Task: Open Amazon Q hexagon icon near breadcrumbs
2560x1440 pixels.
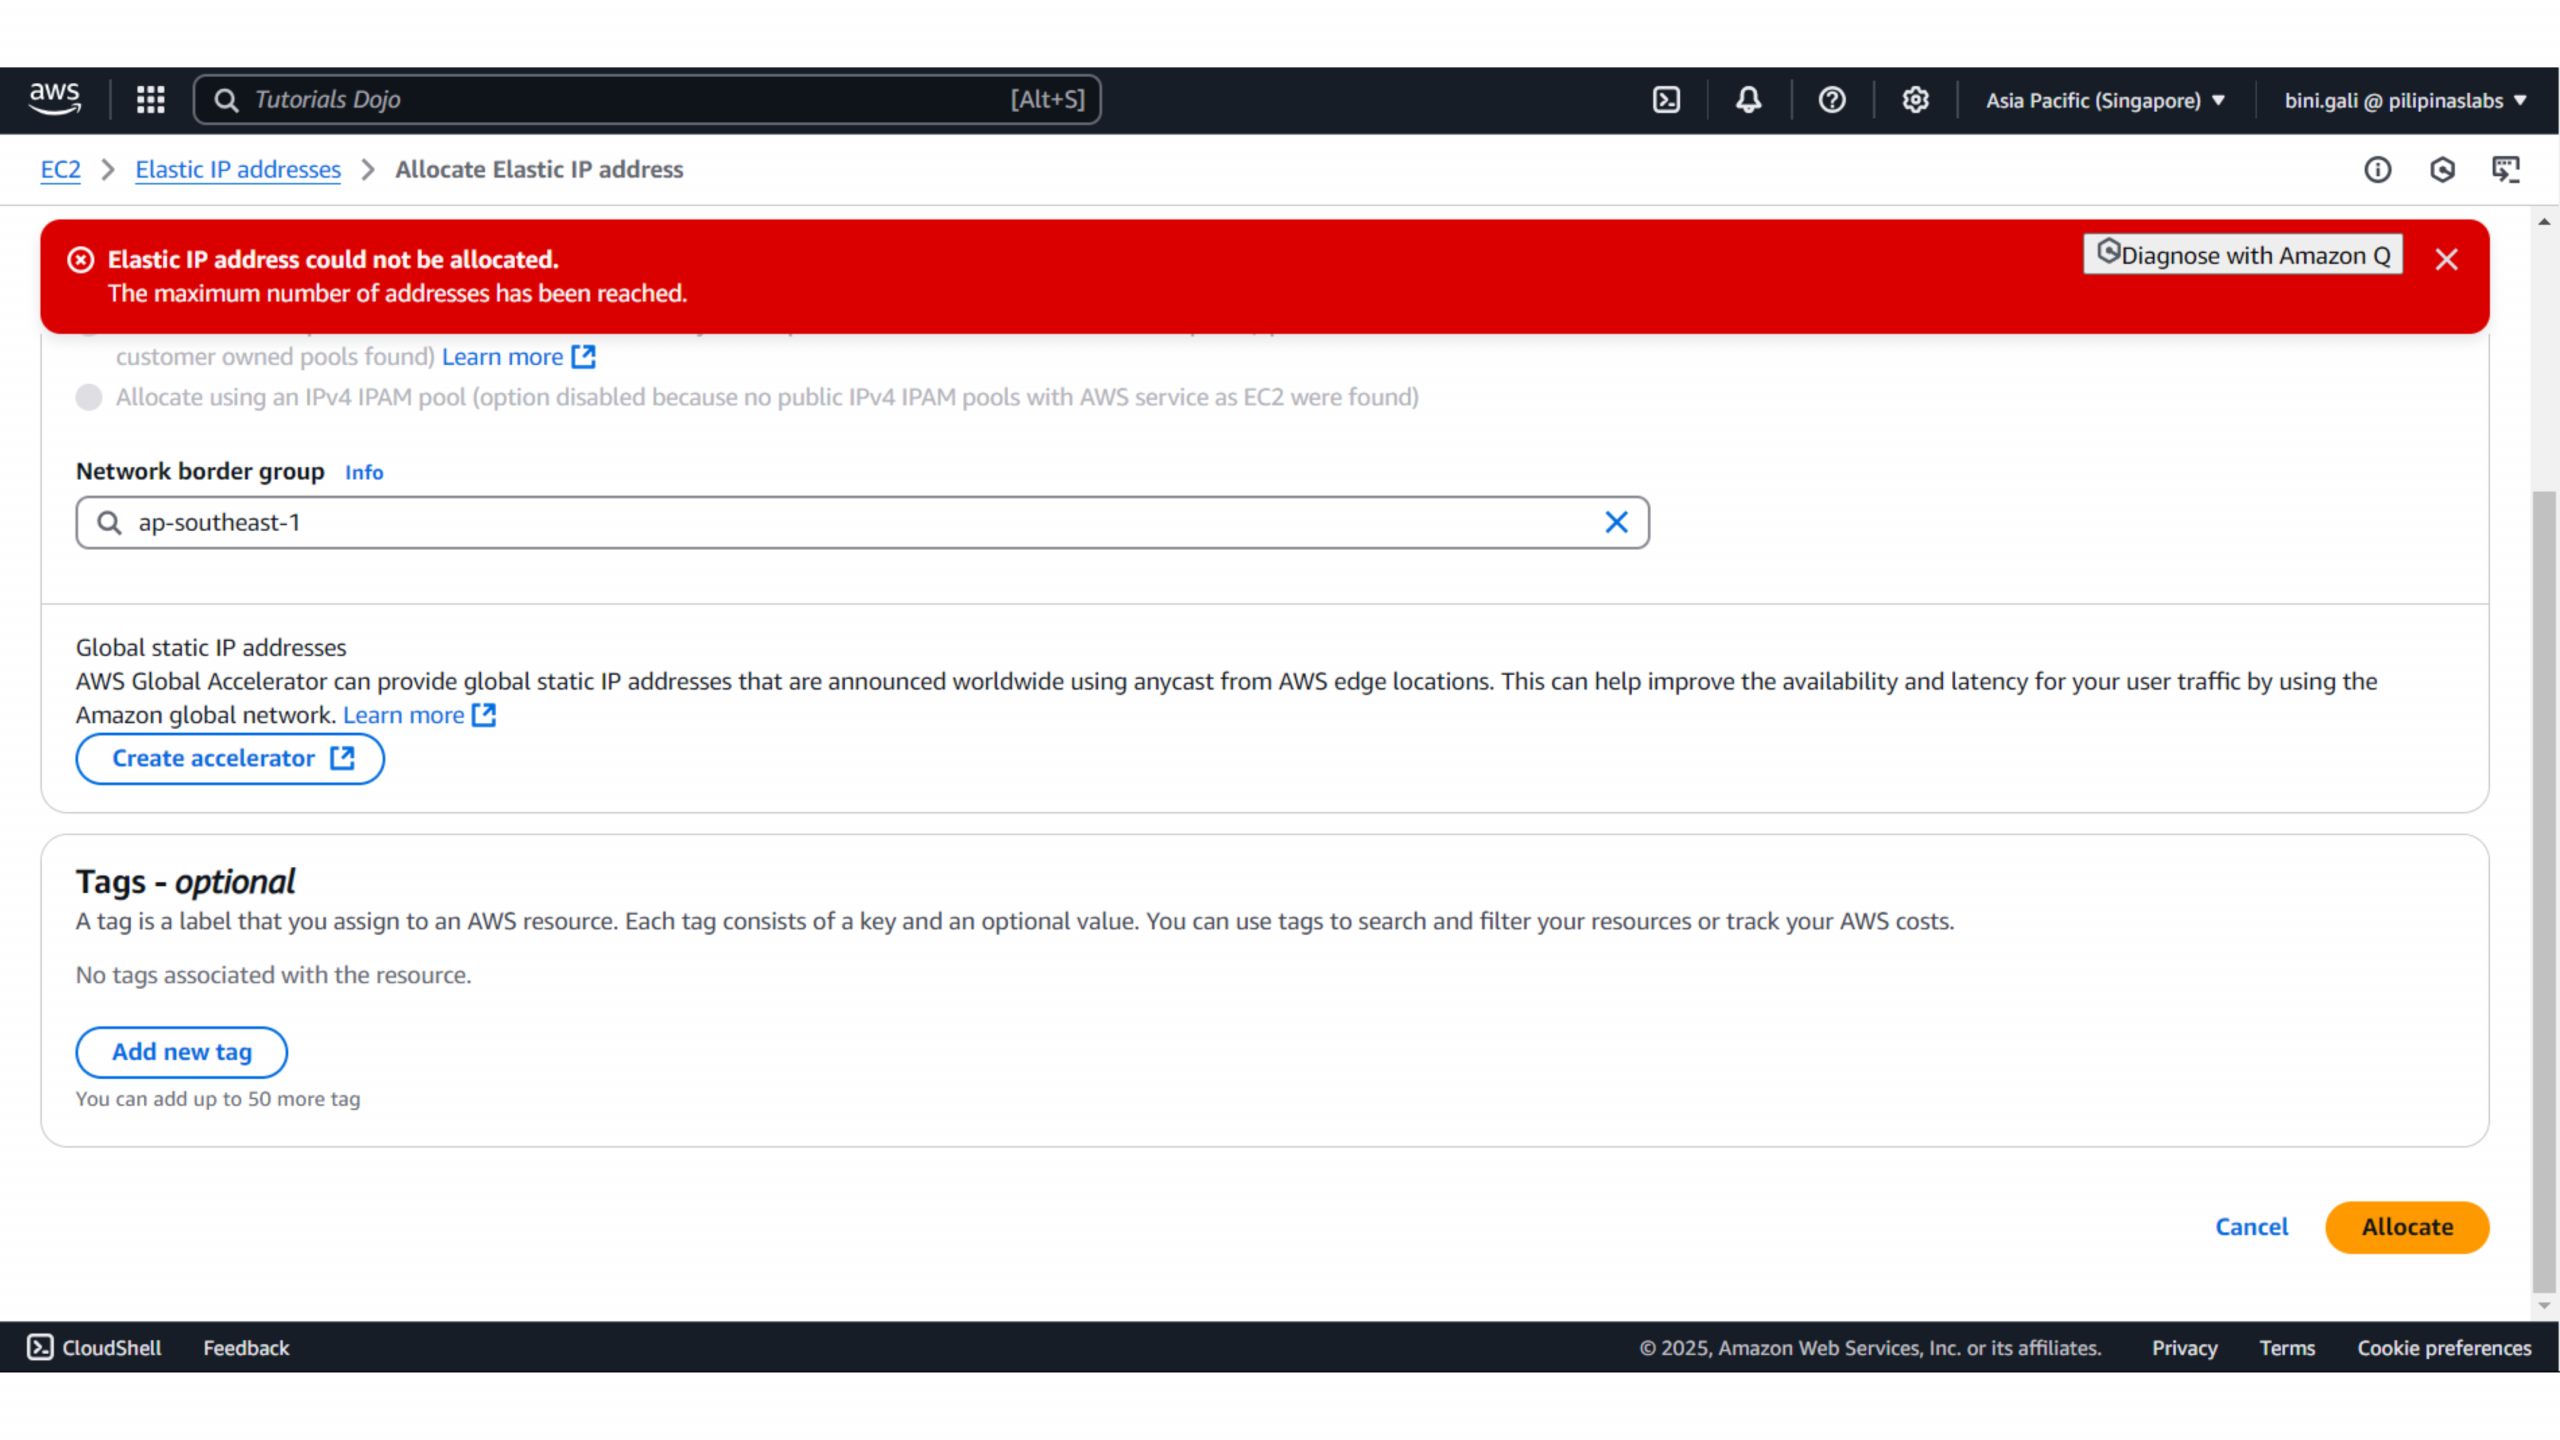Action: click(2442, 170)
